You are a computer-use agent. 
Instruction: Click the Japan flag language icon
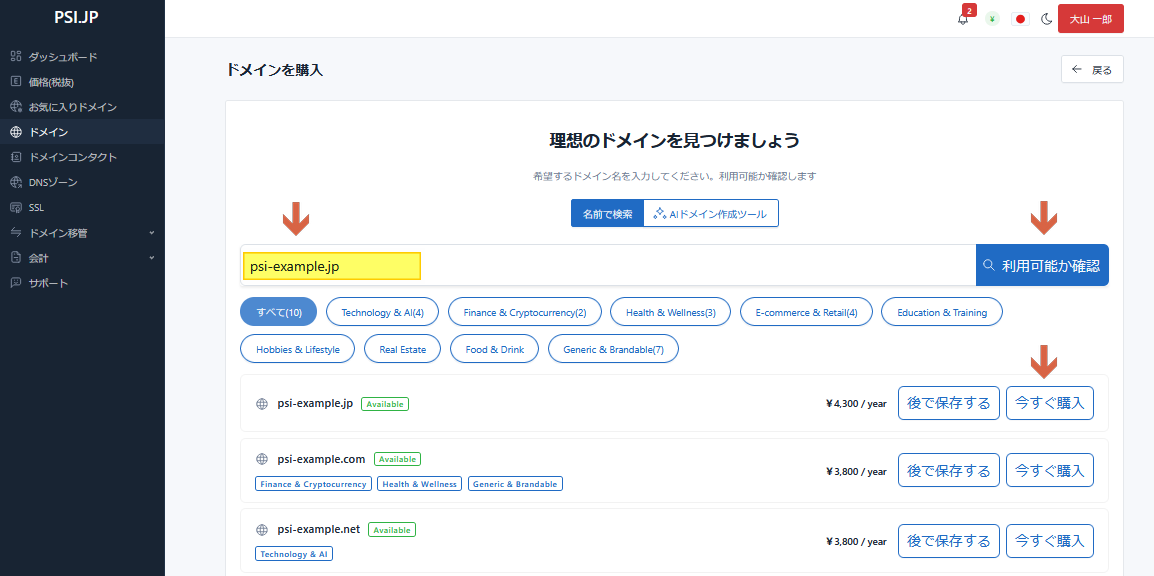1020,19
